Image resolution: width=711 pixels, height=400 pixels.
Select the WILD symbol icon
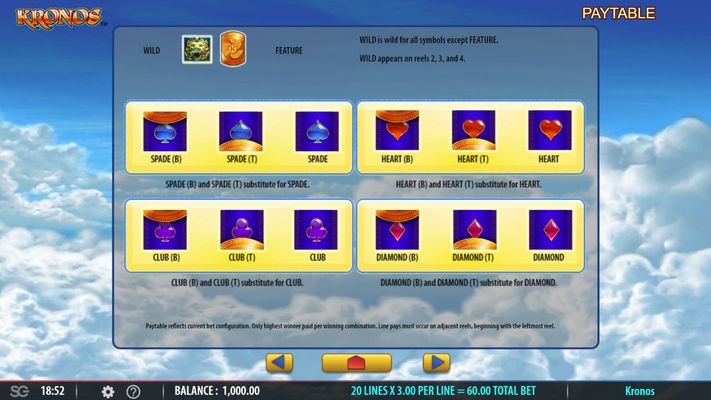(197, 49)
